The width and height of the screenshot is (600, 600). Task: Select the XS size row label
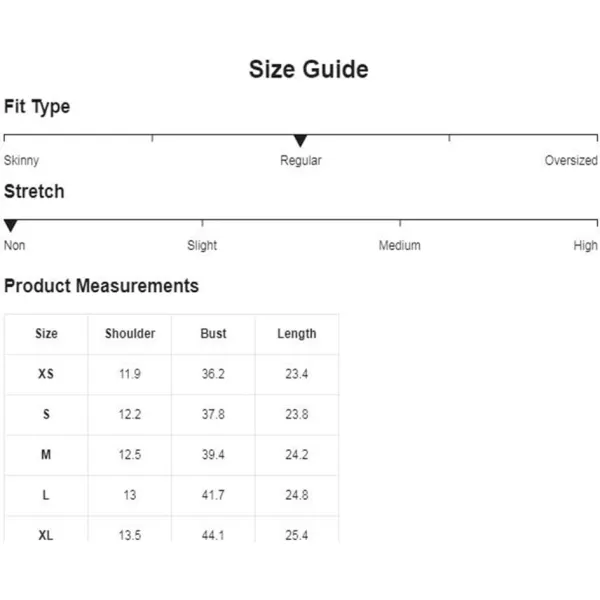[x=46, y=374]
